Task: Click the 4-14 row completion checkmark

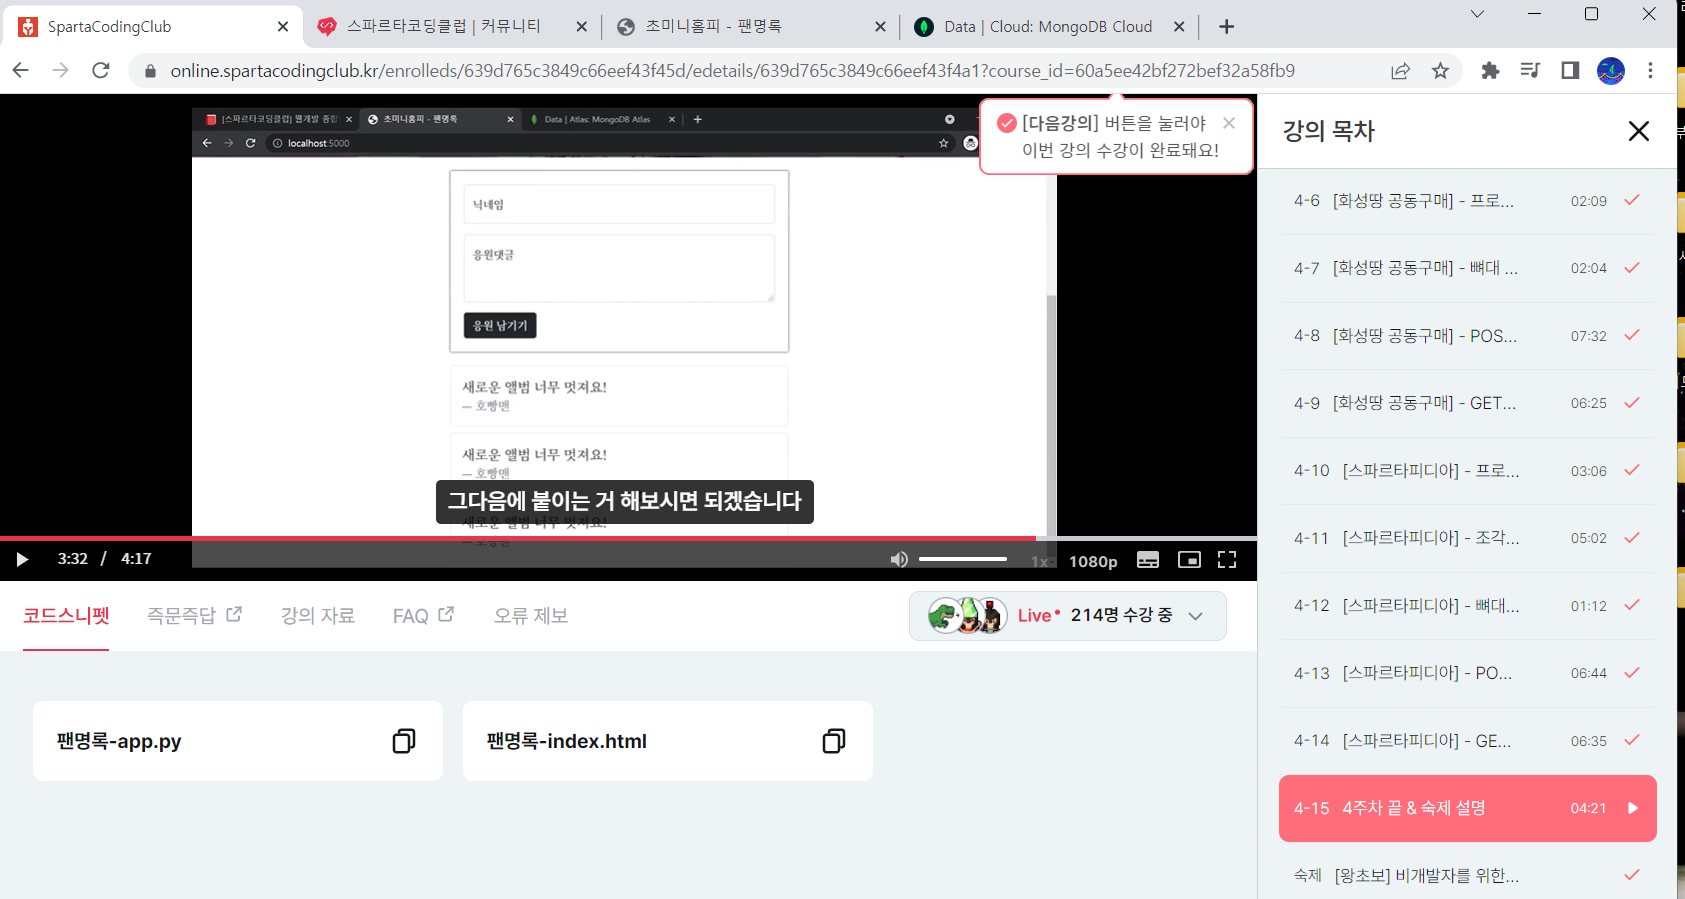Action: coord(1632,740)
